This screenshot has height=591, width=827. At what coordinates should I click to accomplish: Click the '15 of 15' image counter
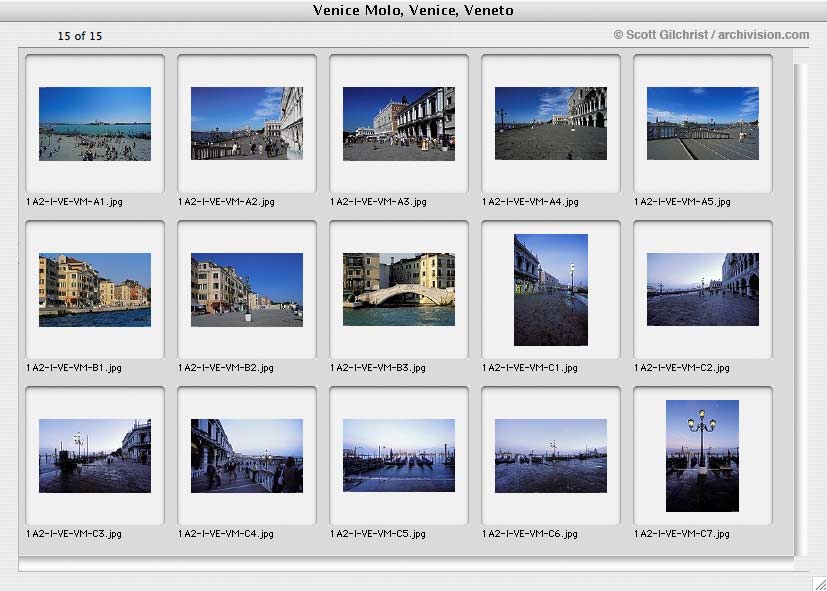click(x=80, y=36)
